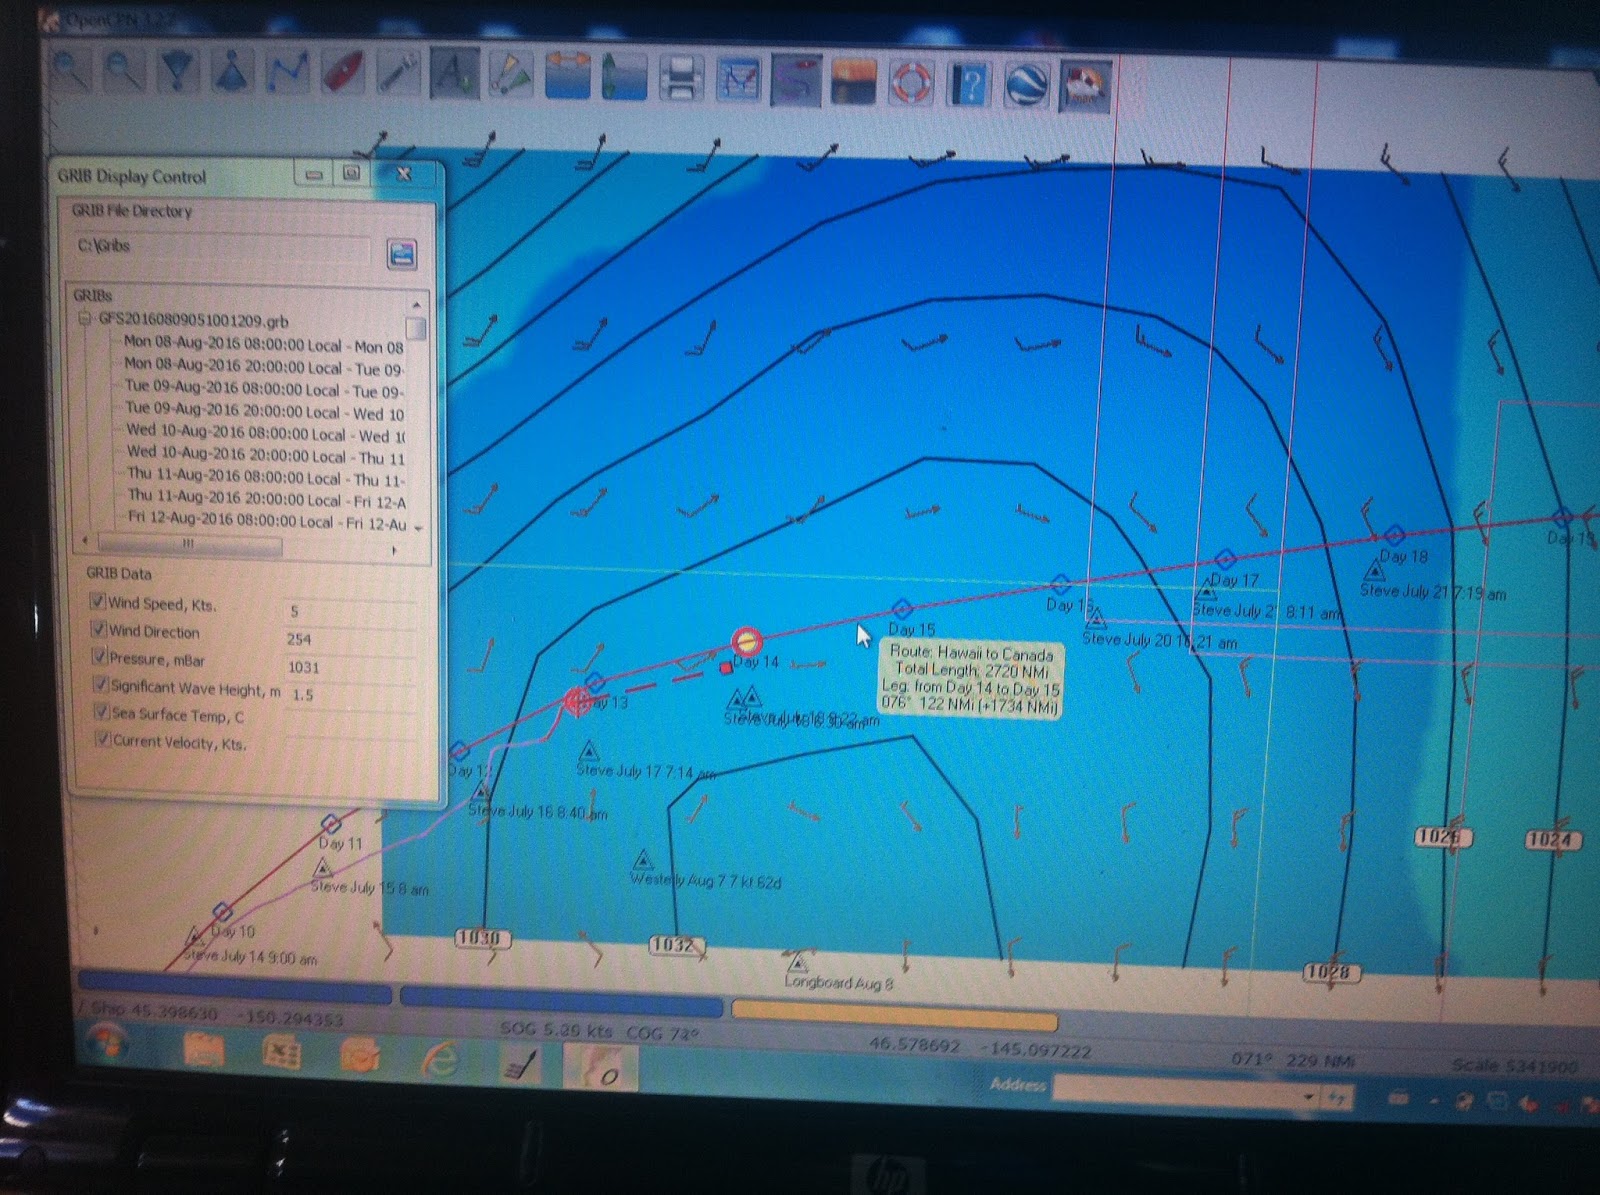Toggle the Pressure, mBar checkbox
The width and height of the screenshot is (1600, 1195).
coord(99,656)
